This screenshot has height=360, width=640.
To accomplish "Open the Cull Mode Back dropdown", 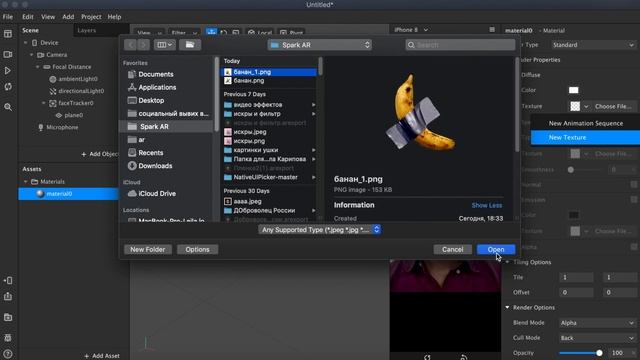I will tap(597, 338).
